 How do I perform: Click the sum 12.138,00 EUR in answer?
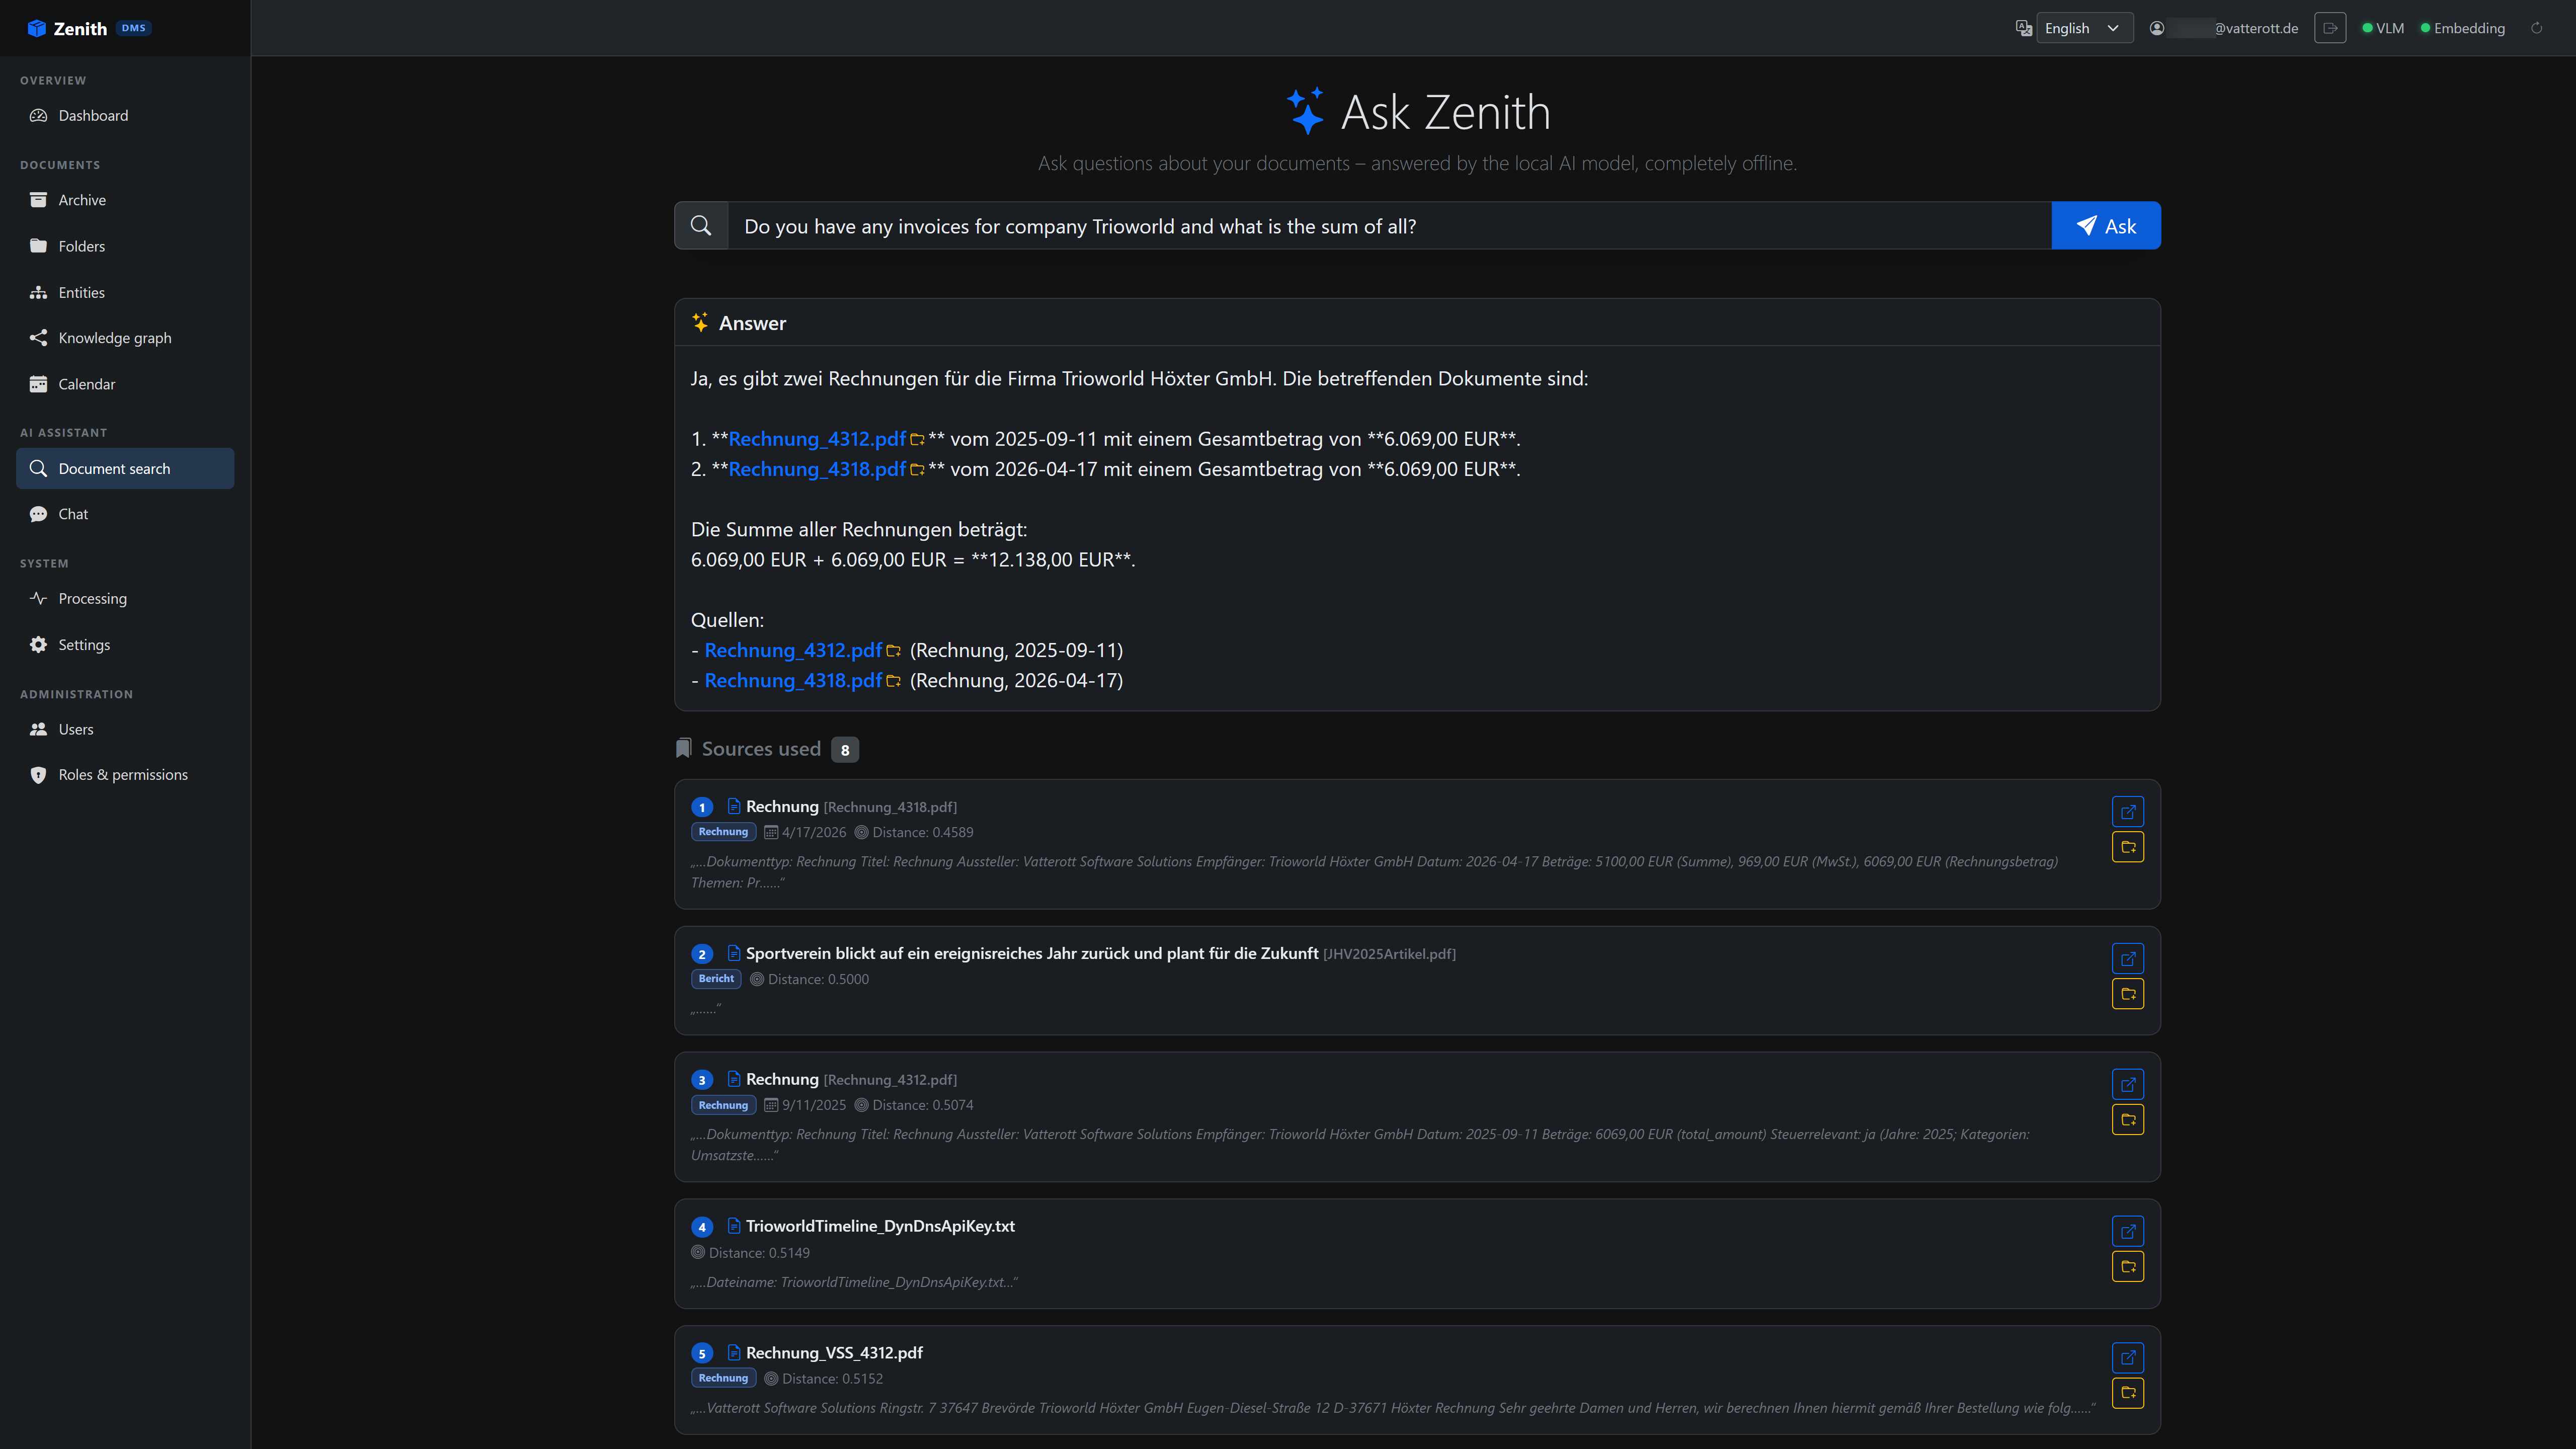(x=1052, y=560)
